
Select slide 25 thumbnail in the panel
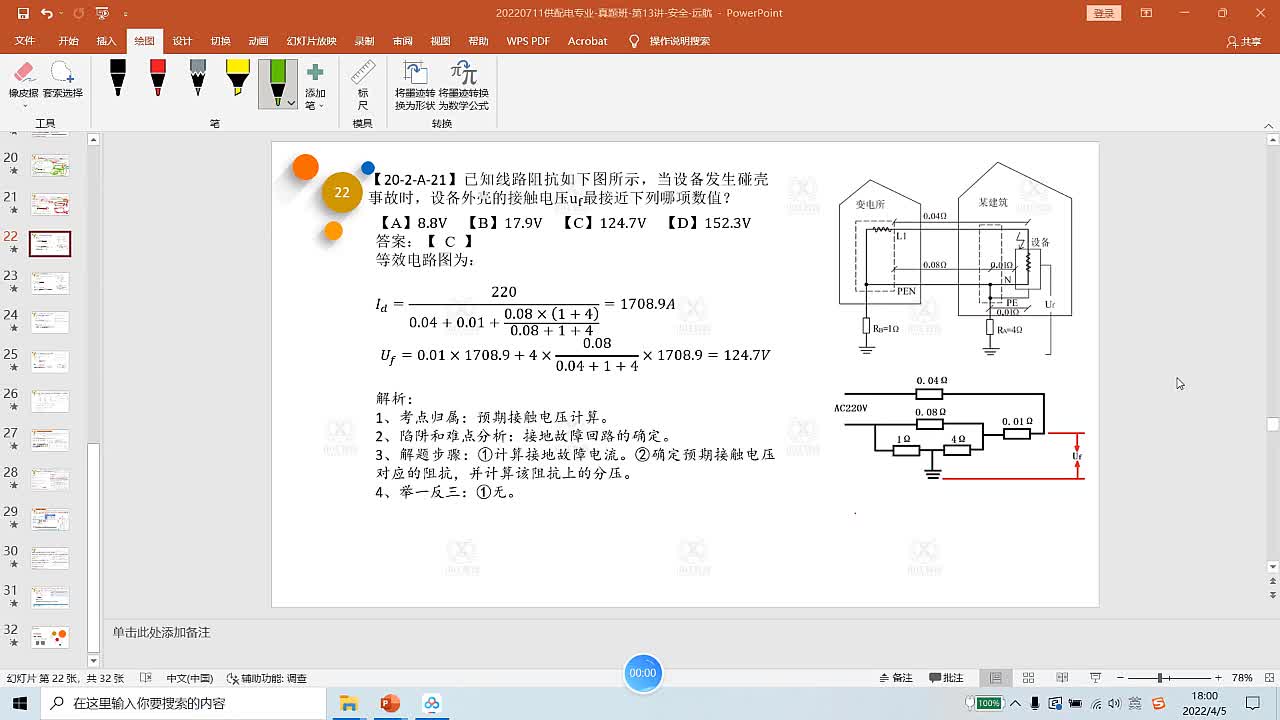(x=50, y=362)
